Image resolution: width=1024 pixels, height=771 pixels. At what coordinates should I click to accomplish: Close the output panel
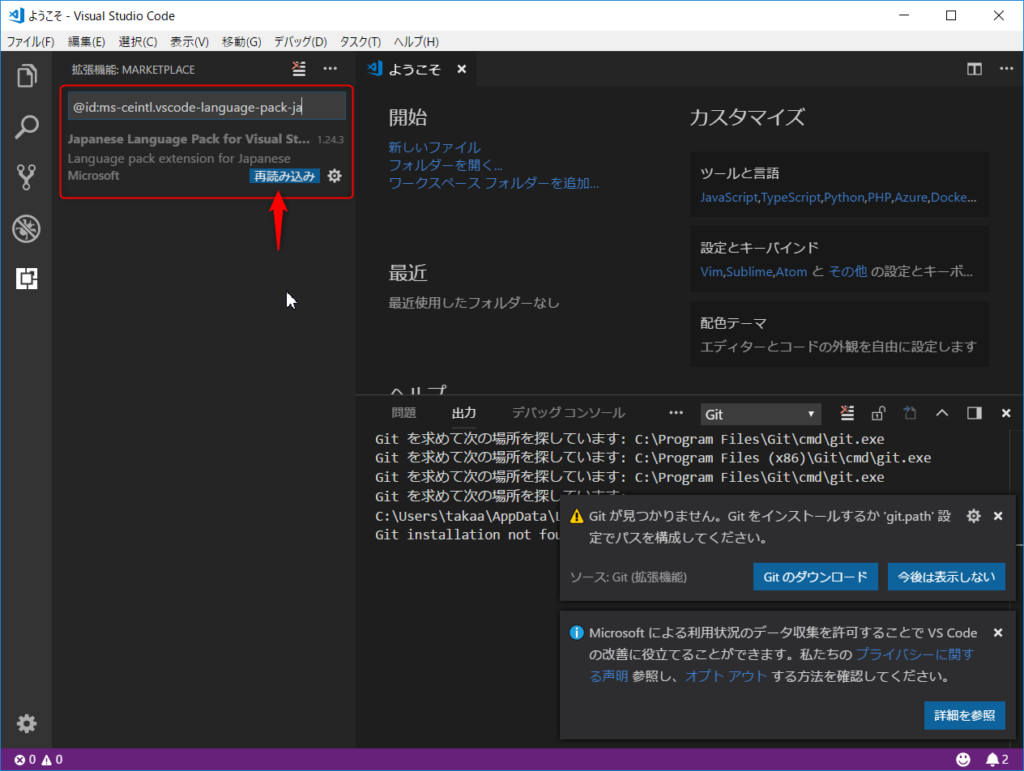click(x=1006, y=413)
